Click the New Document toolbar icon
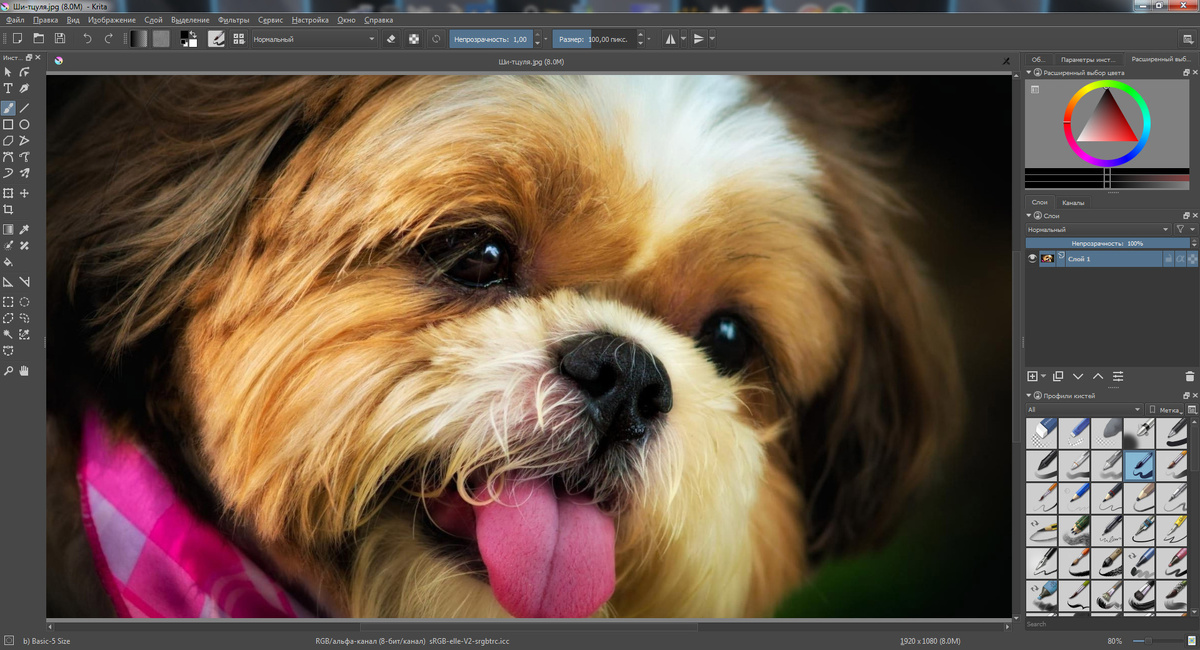1200x650 pixels. [17, 39]
